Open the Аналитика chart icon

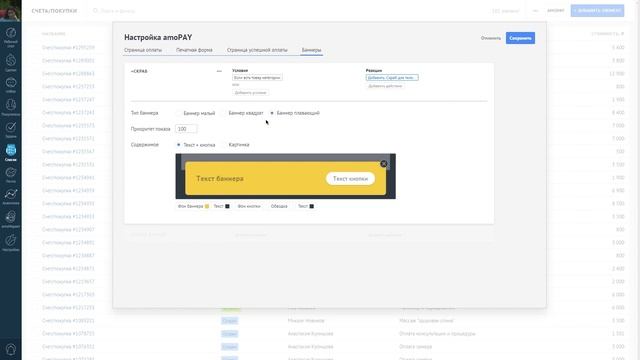pyautogui.click(x=11, y=196)
